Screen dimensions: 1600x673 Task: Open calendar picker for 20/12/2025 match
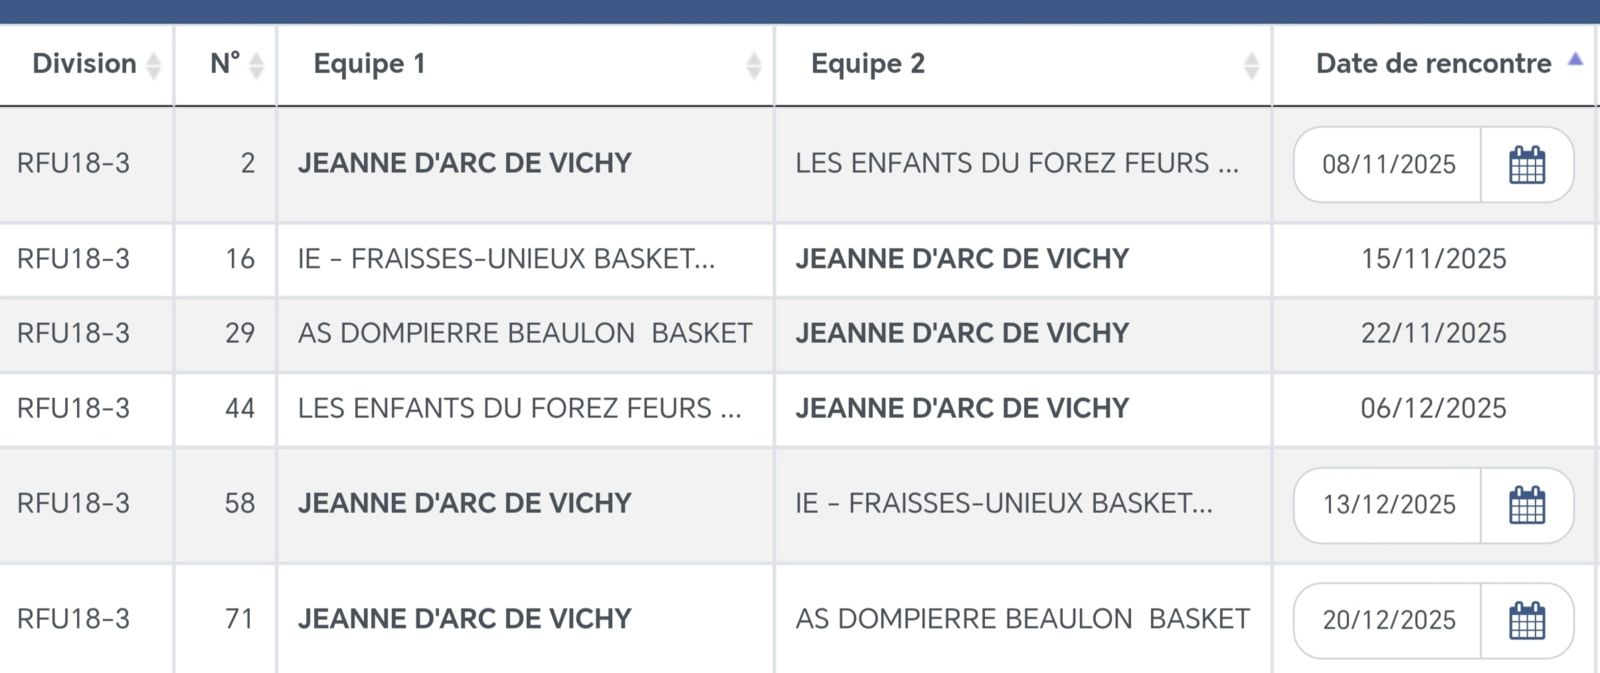(1526, 620)
